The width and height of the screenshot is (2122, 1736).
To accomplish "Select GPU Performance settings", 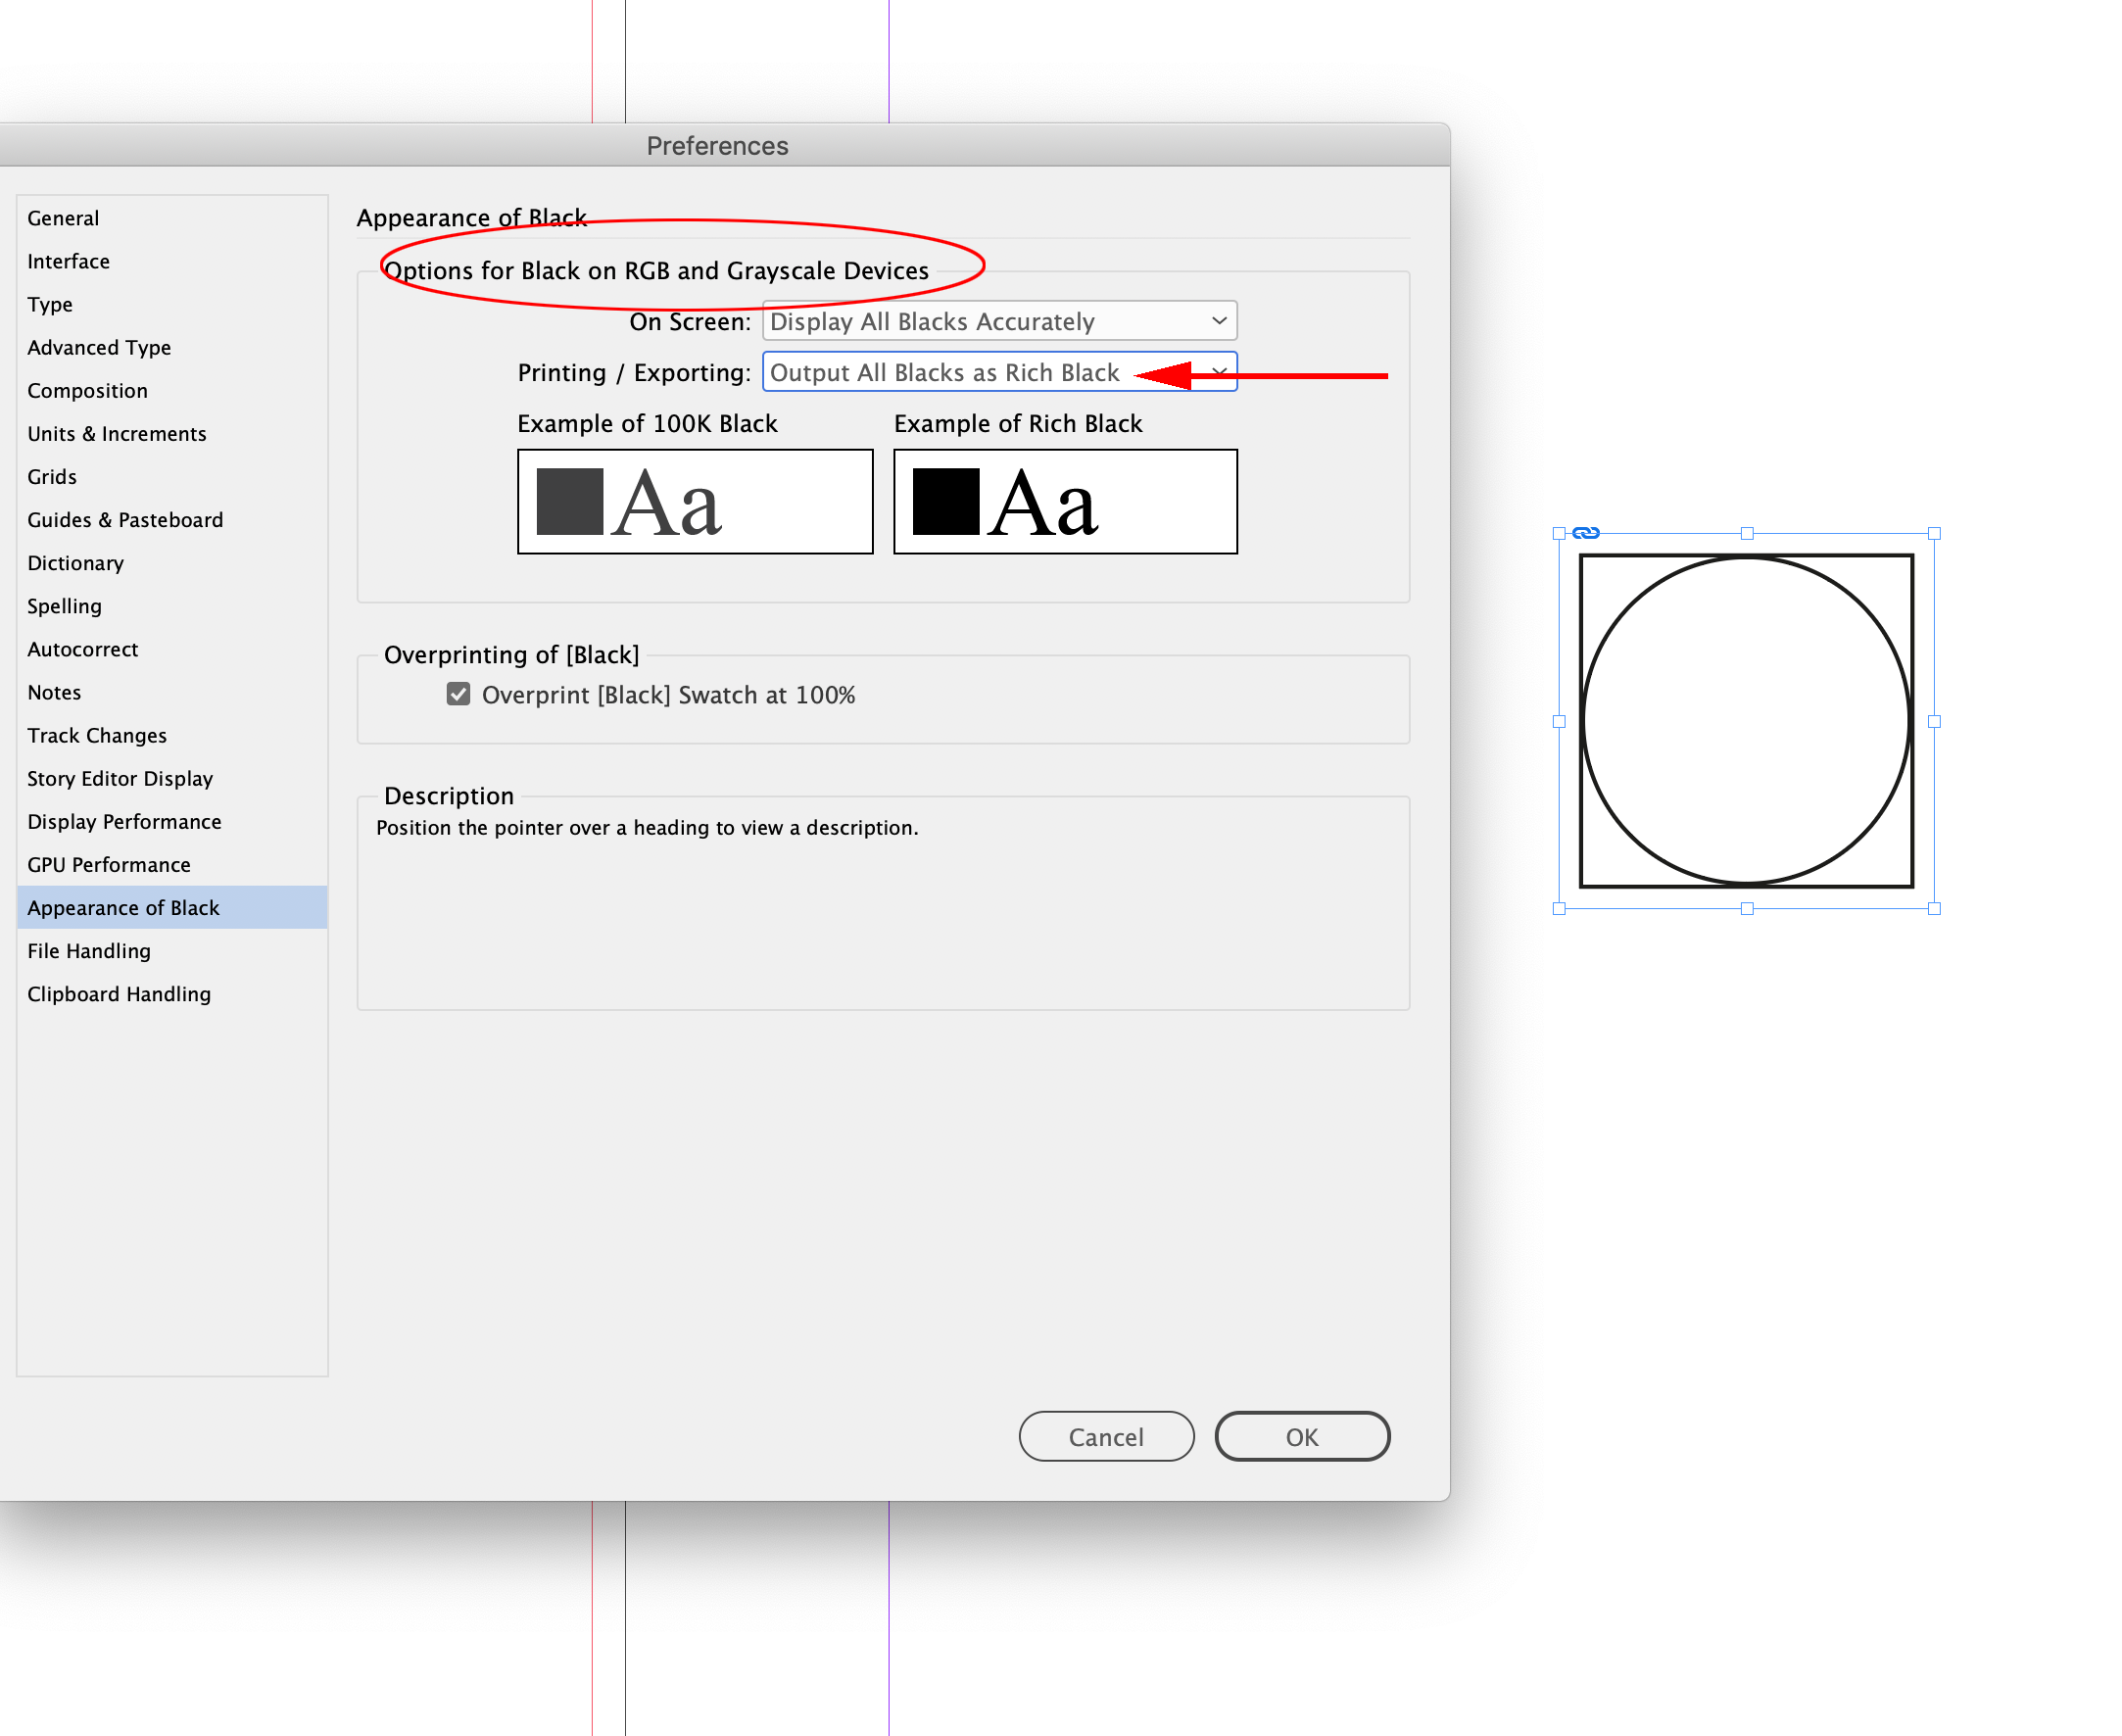I will coord(109,864).
